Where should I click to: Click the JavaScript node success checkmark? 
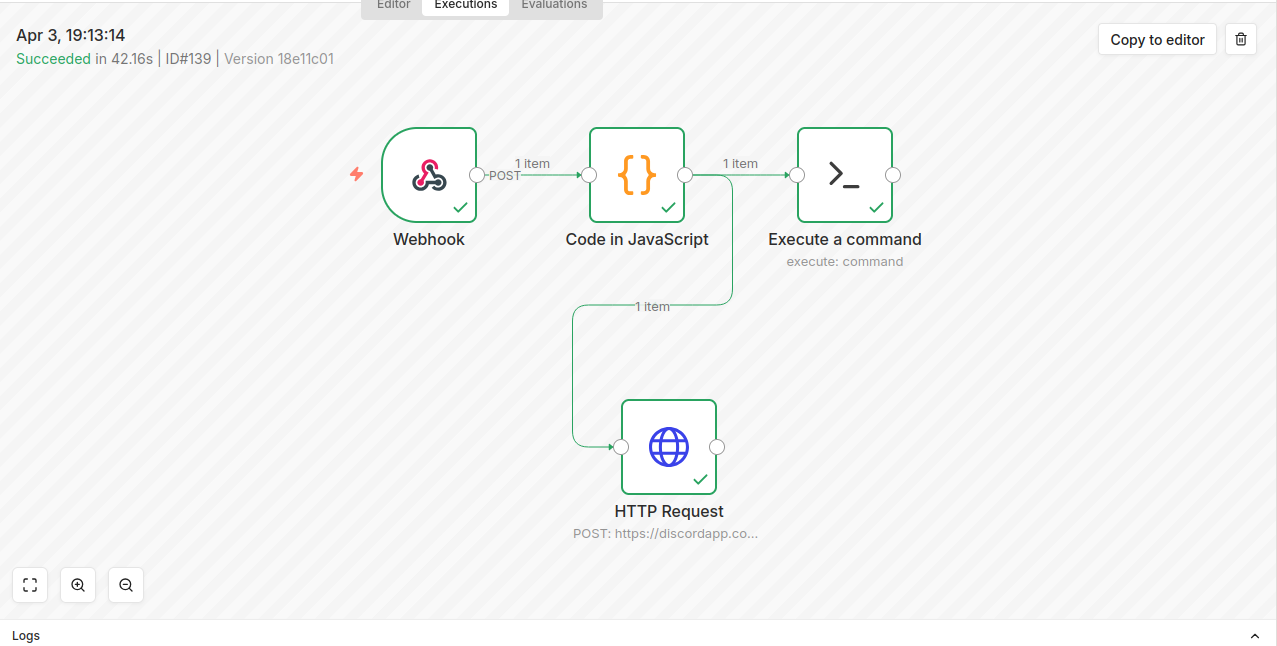[x=668, y=207]
